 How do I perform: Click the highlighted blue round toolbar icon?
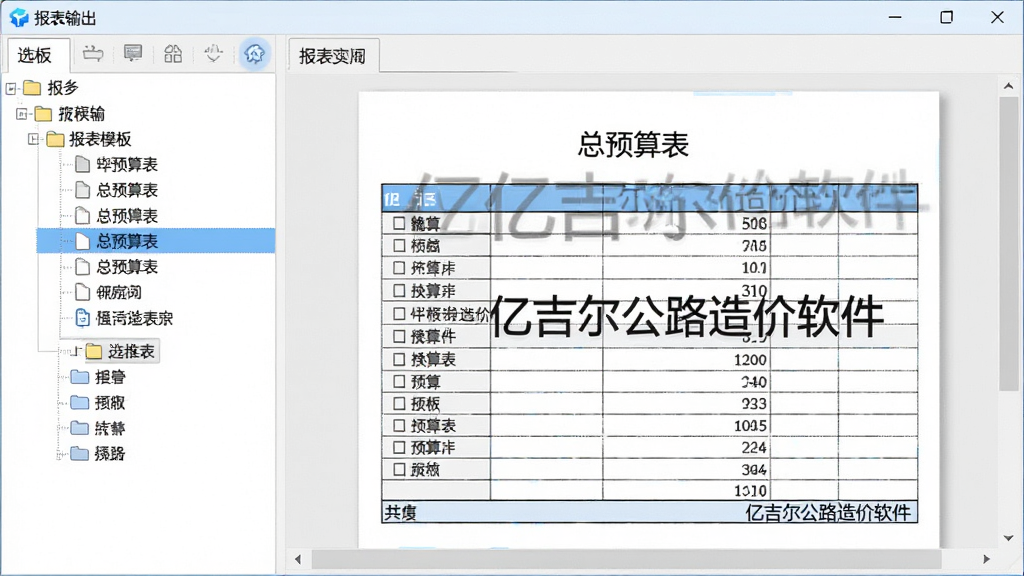point(254,54)
